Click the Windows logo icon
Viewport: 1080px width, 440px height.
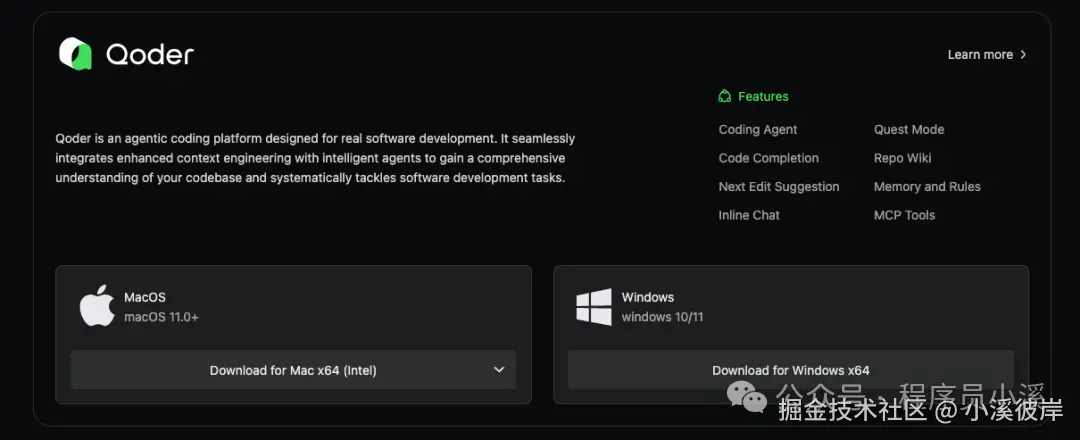593,306
